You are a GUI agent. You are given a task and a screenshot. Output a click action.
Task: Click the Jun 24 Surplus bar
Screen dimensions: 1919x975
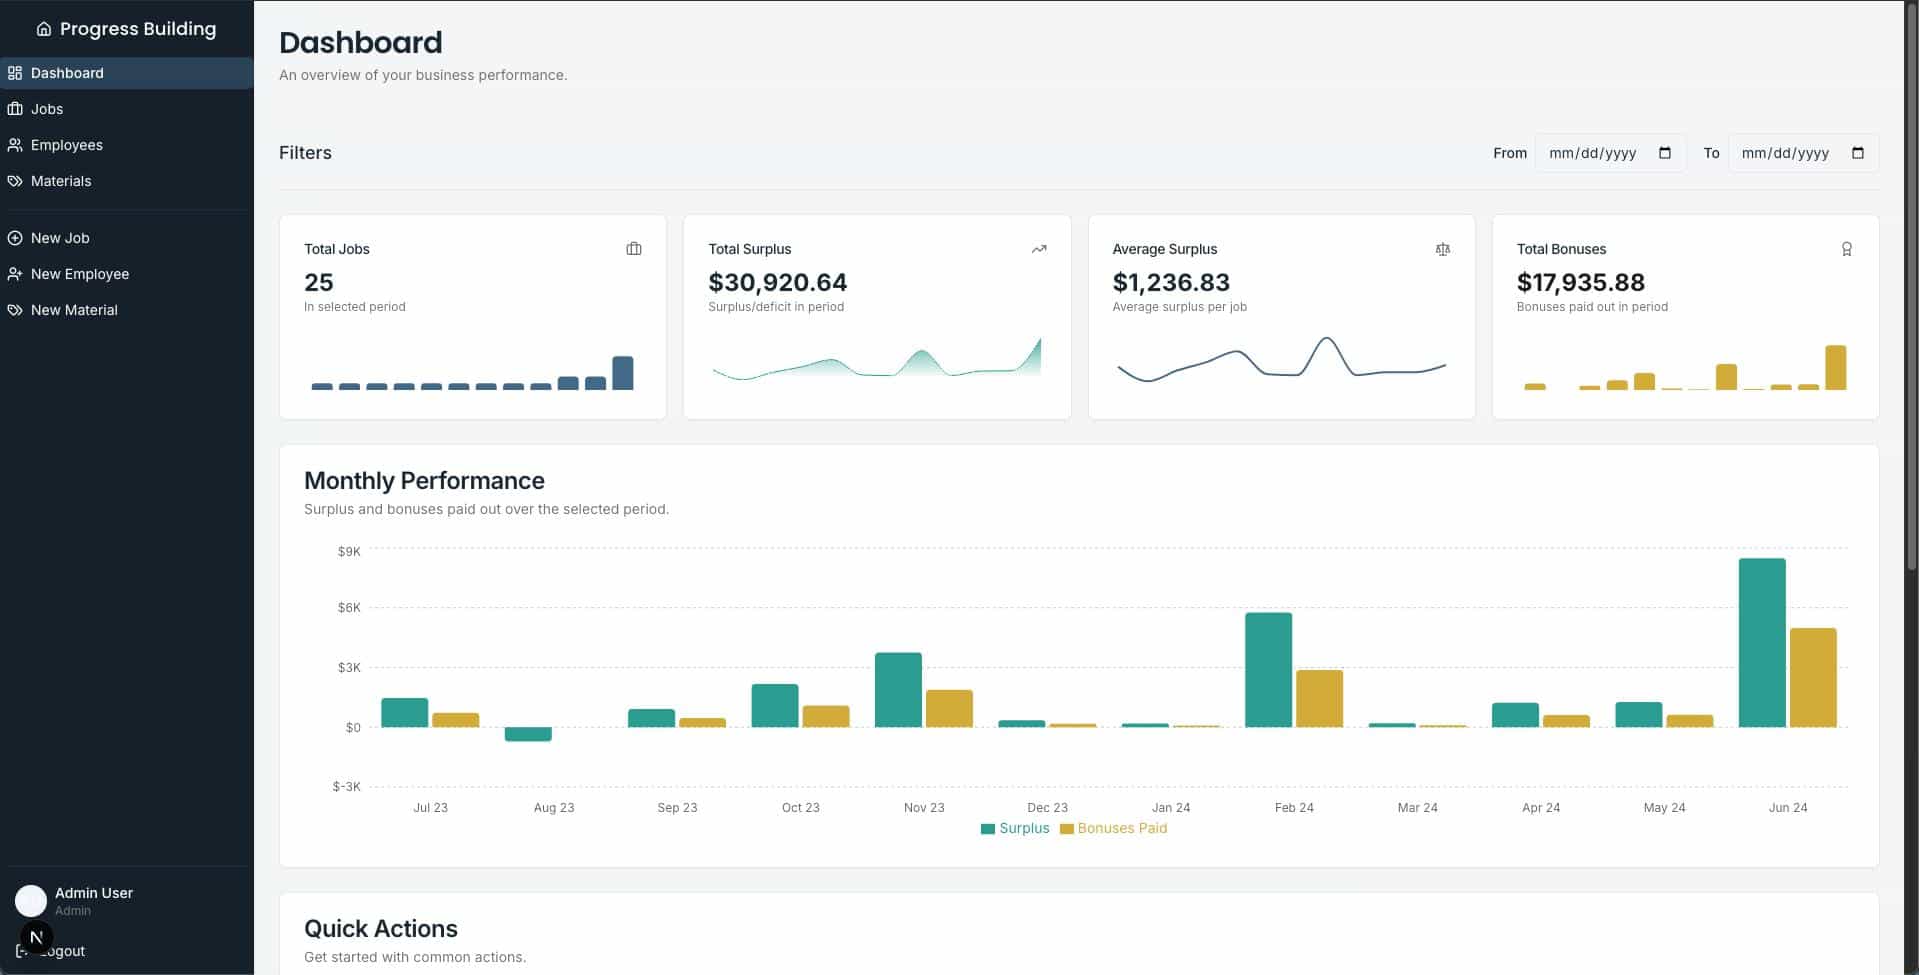point(1761,642)
